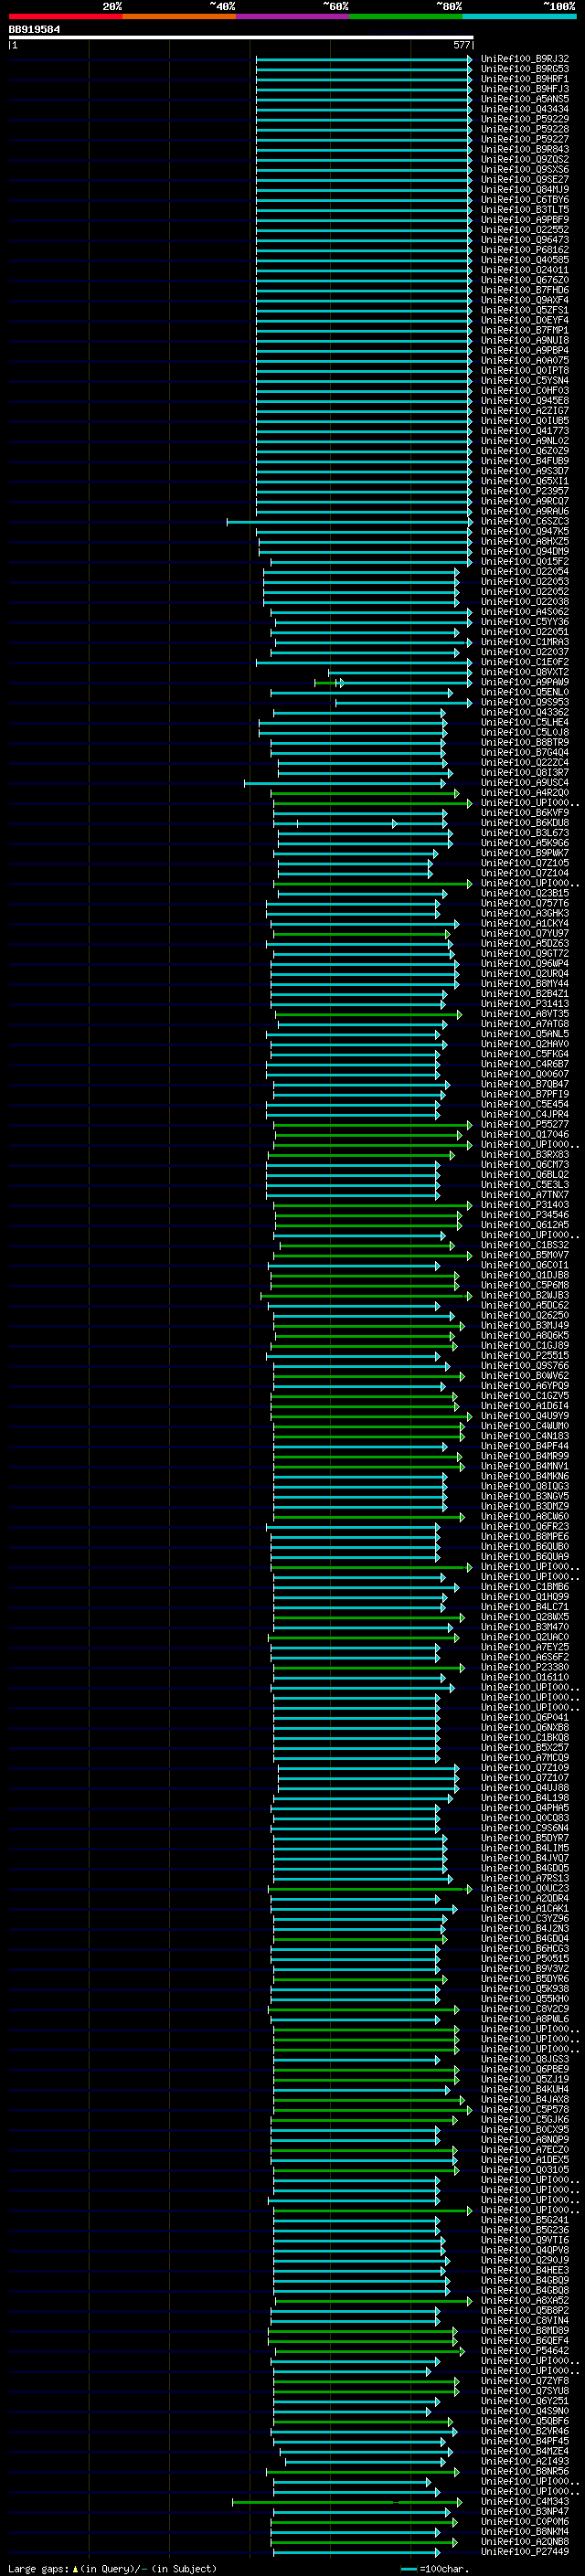Select hit label UniRef100_B3NP47
The image size is (585, 2576).
524,2512
